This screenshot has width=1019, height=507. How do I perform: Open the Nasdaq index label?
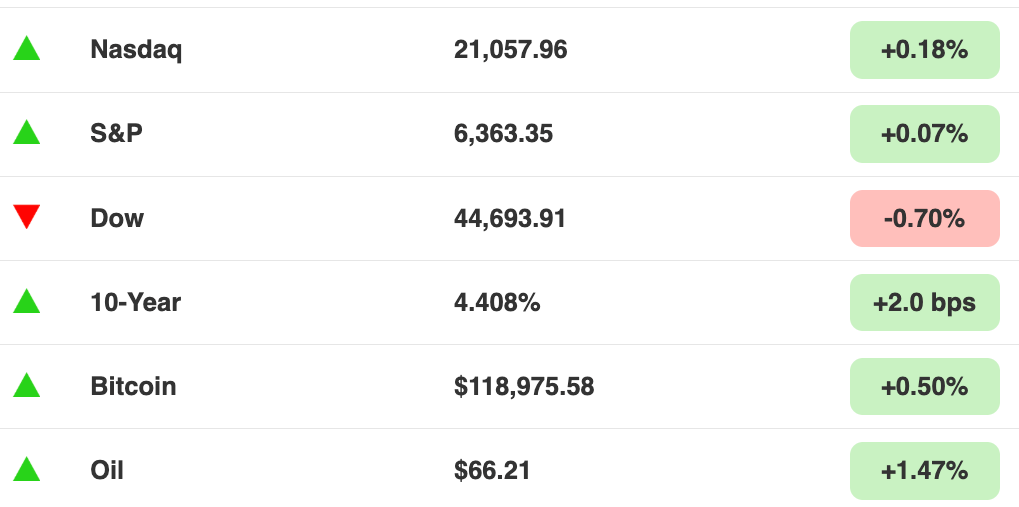136,50
